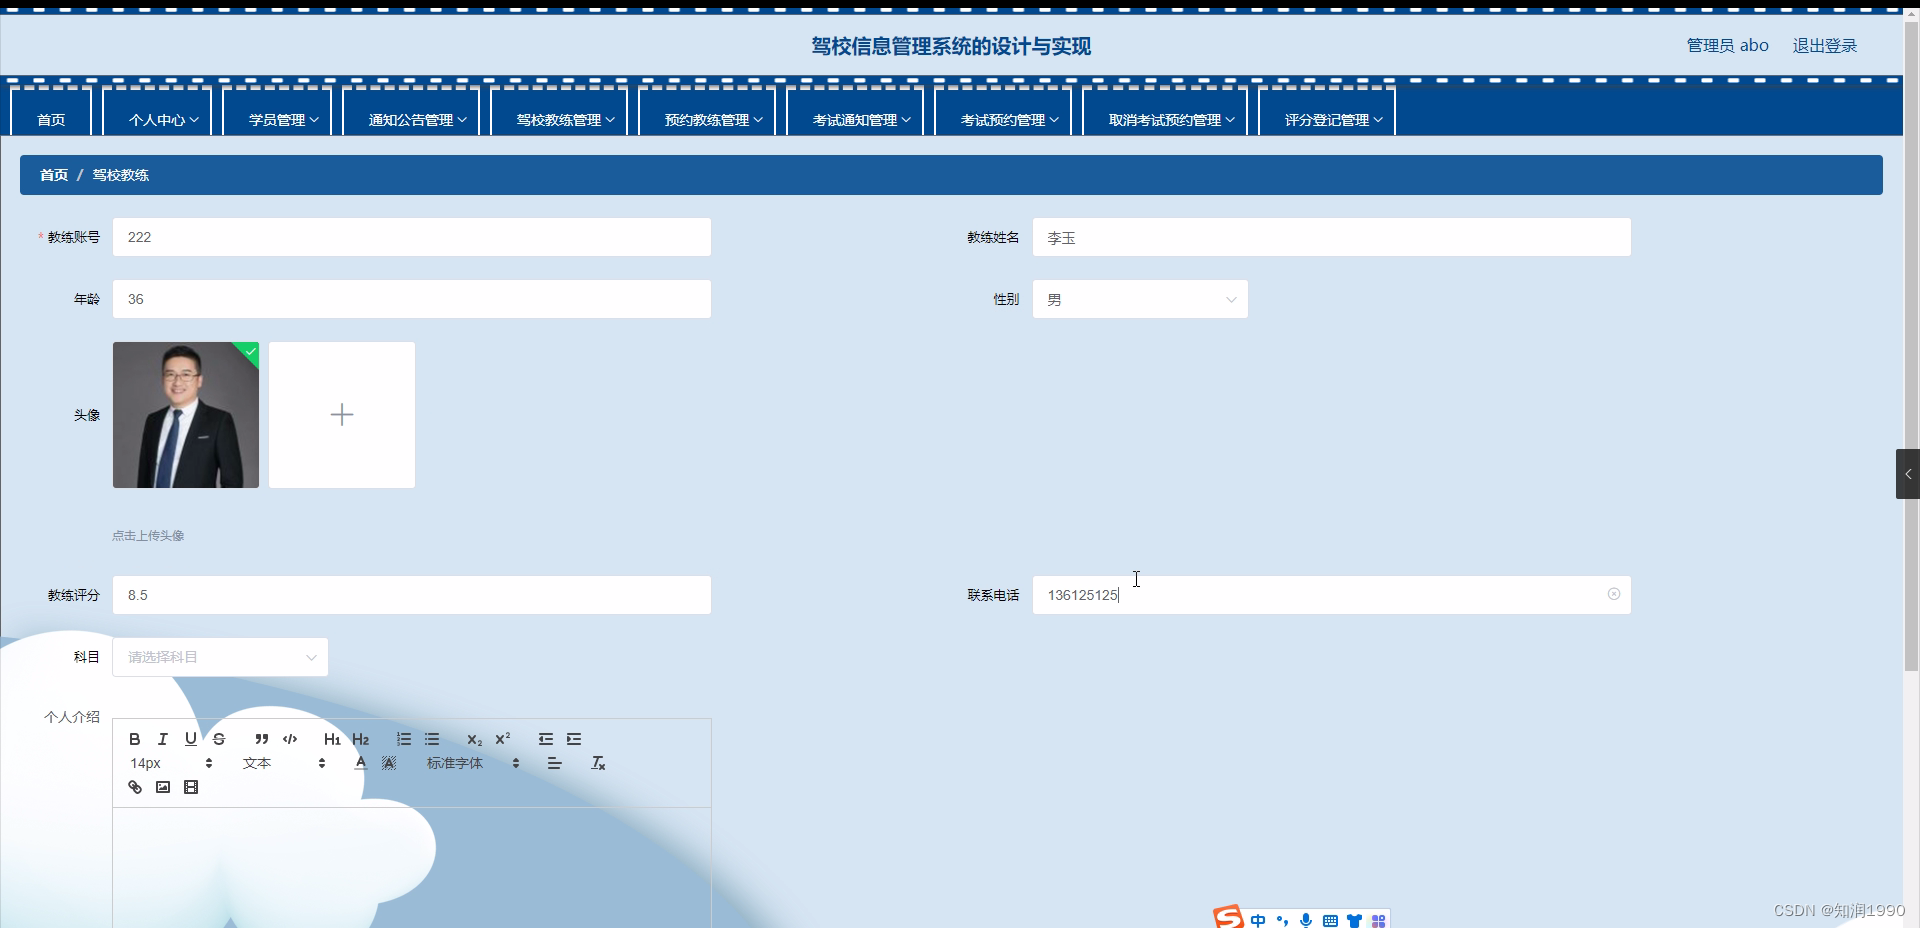The height and width of the screenshot is (928, 1920).
Task: Click the 首页 breadcrumb link
Action: (53, 174)
